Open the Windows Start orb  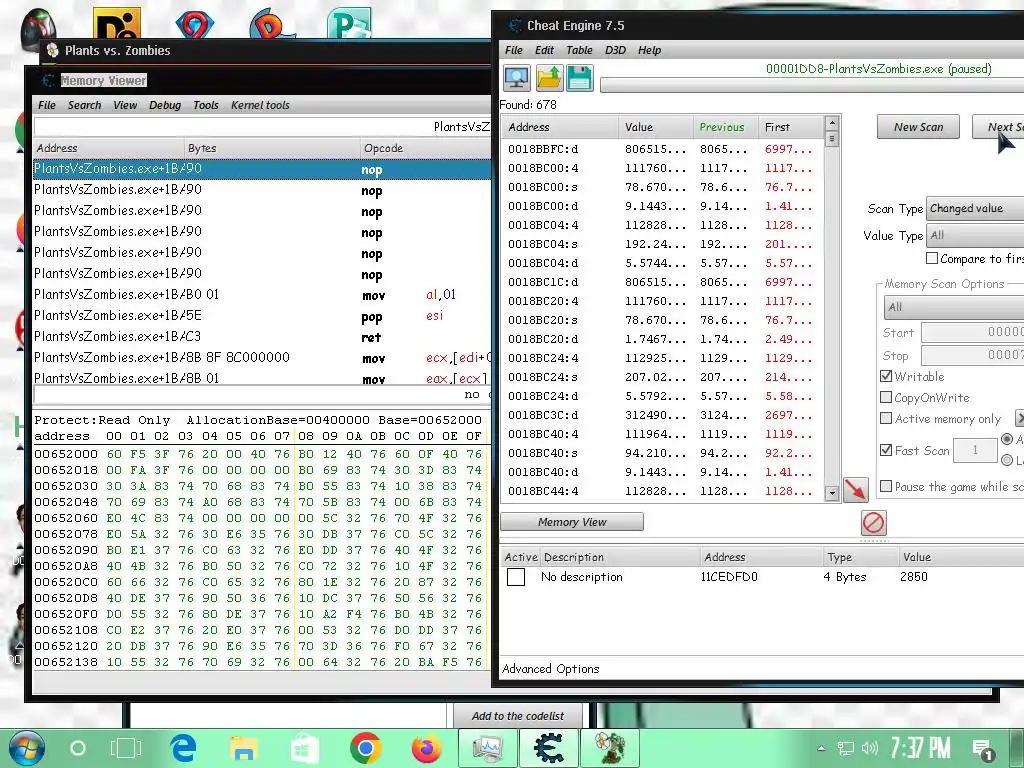point(26,748)
